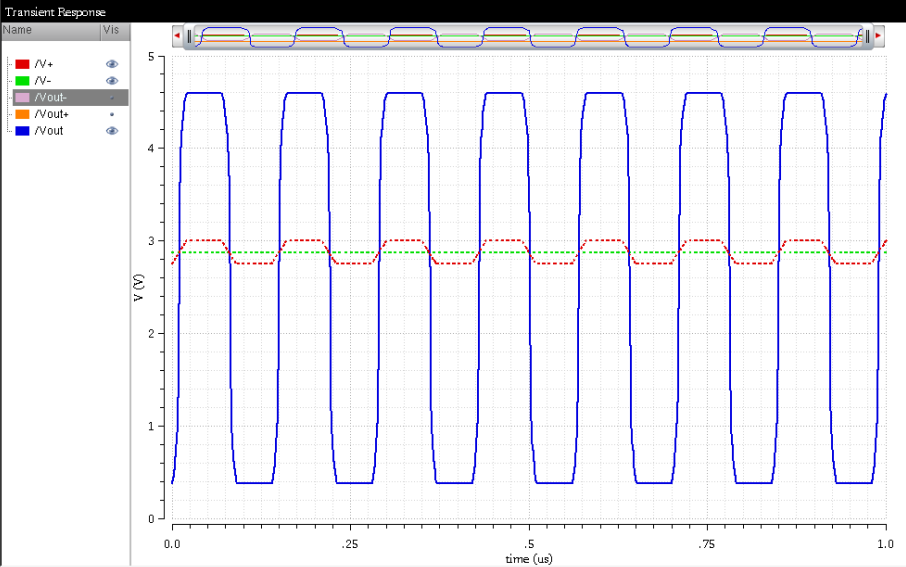Click the 0.0 tick label on time axis
Screen dimensions: 906x567
(172, 544)
